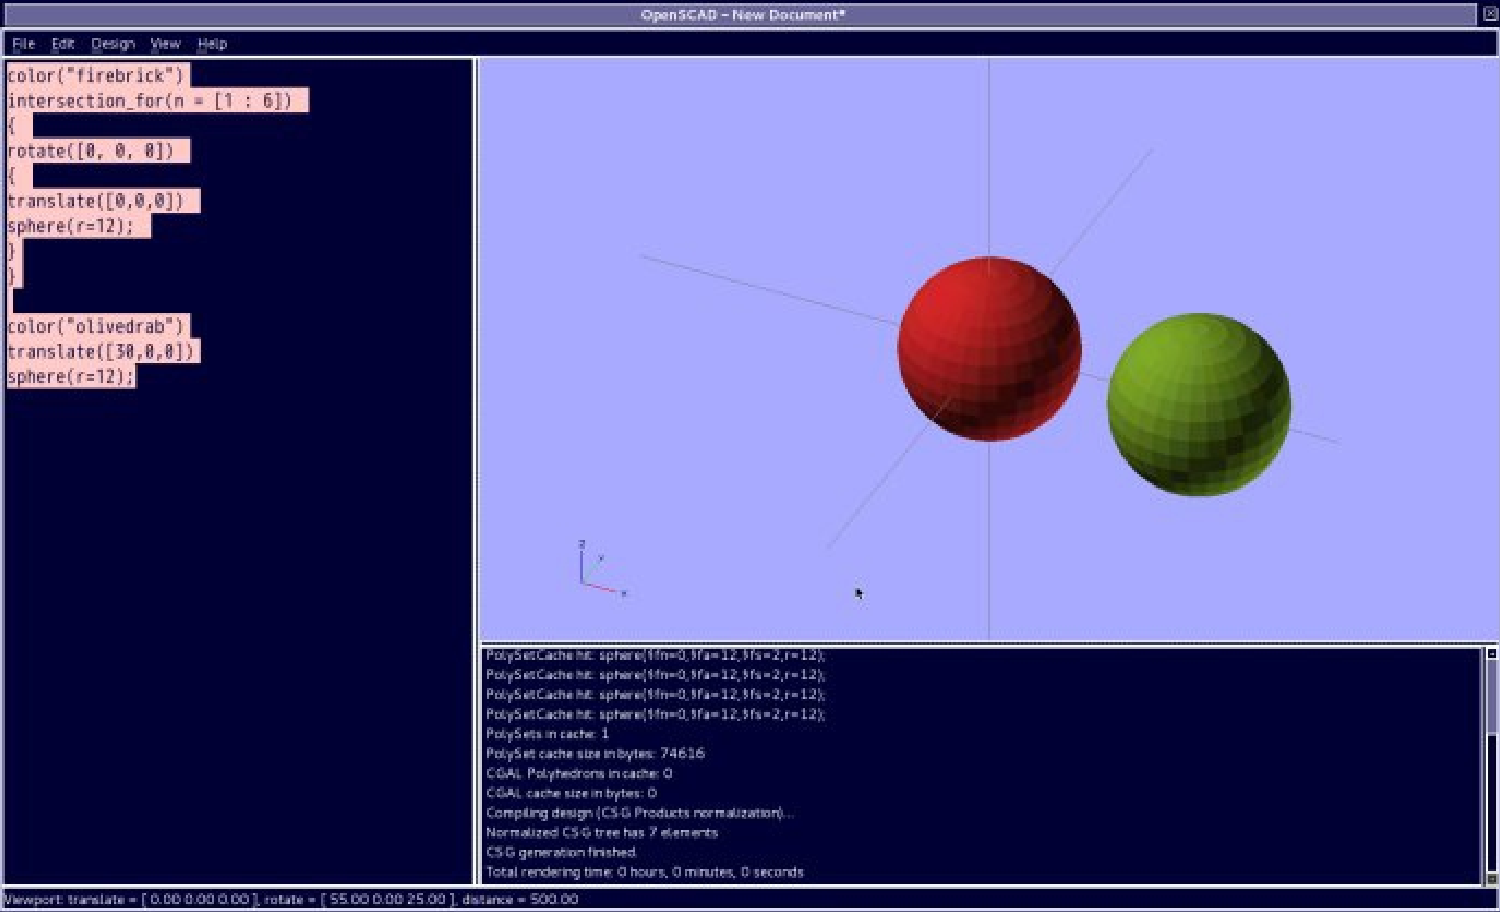
Task: Place cursor on color("firebrick") code line
Action: coord(96,76)
